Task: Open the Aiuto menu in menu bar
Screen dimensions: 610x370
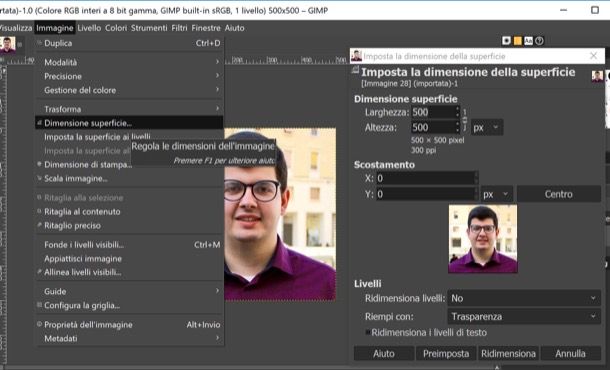Action: [235, 28]
